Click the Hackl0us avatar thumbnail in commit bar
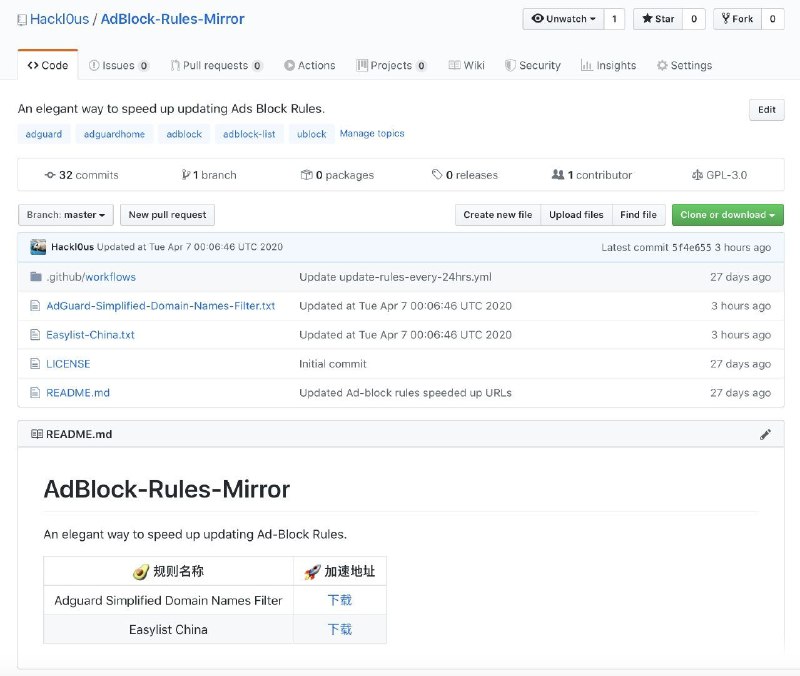 coord(38,247)
